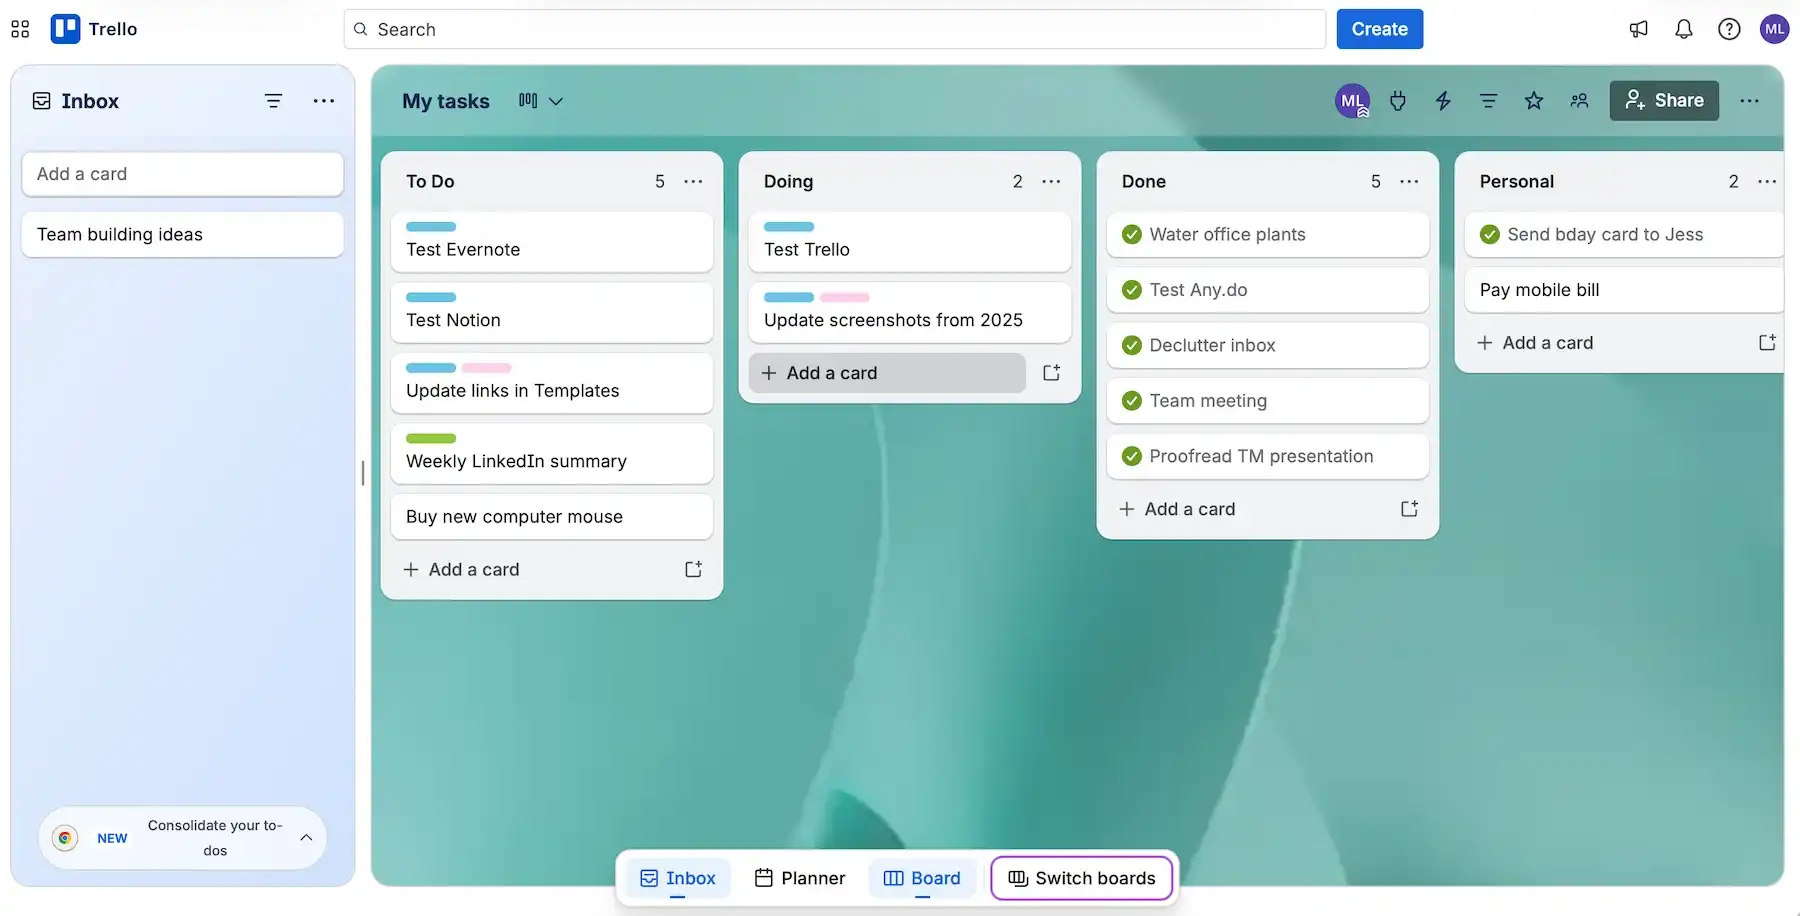The width and height of the screenshot is (1800, 916).
Task: Uncheck Declutter inbox card
Action: [x=1132, y=345]
